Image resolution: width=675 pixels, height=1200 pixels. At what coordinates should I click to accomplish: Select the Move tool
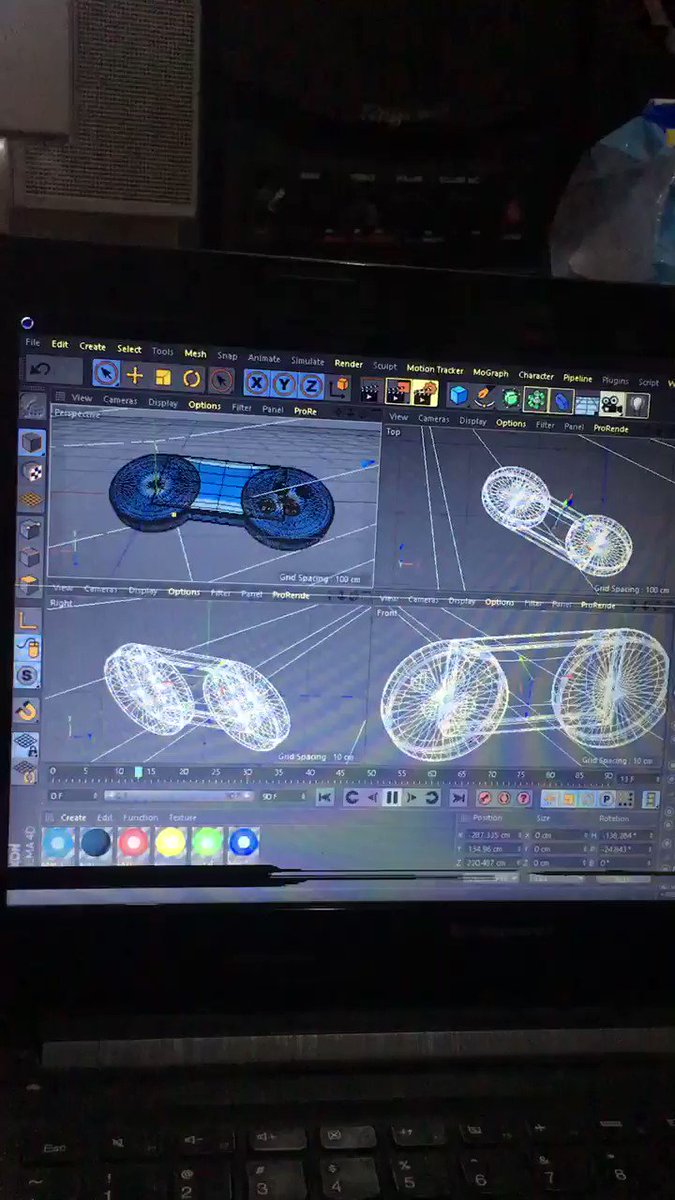pos(135,376)
